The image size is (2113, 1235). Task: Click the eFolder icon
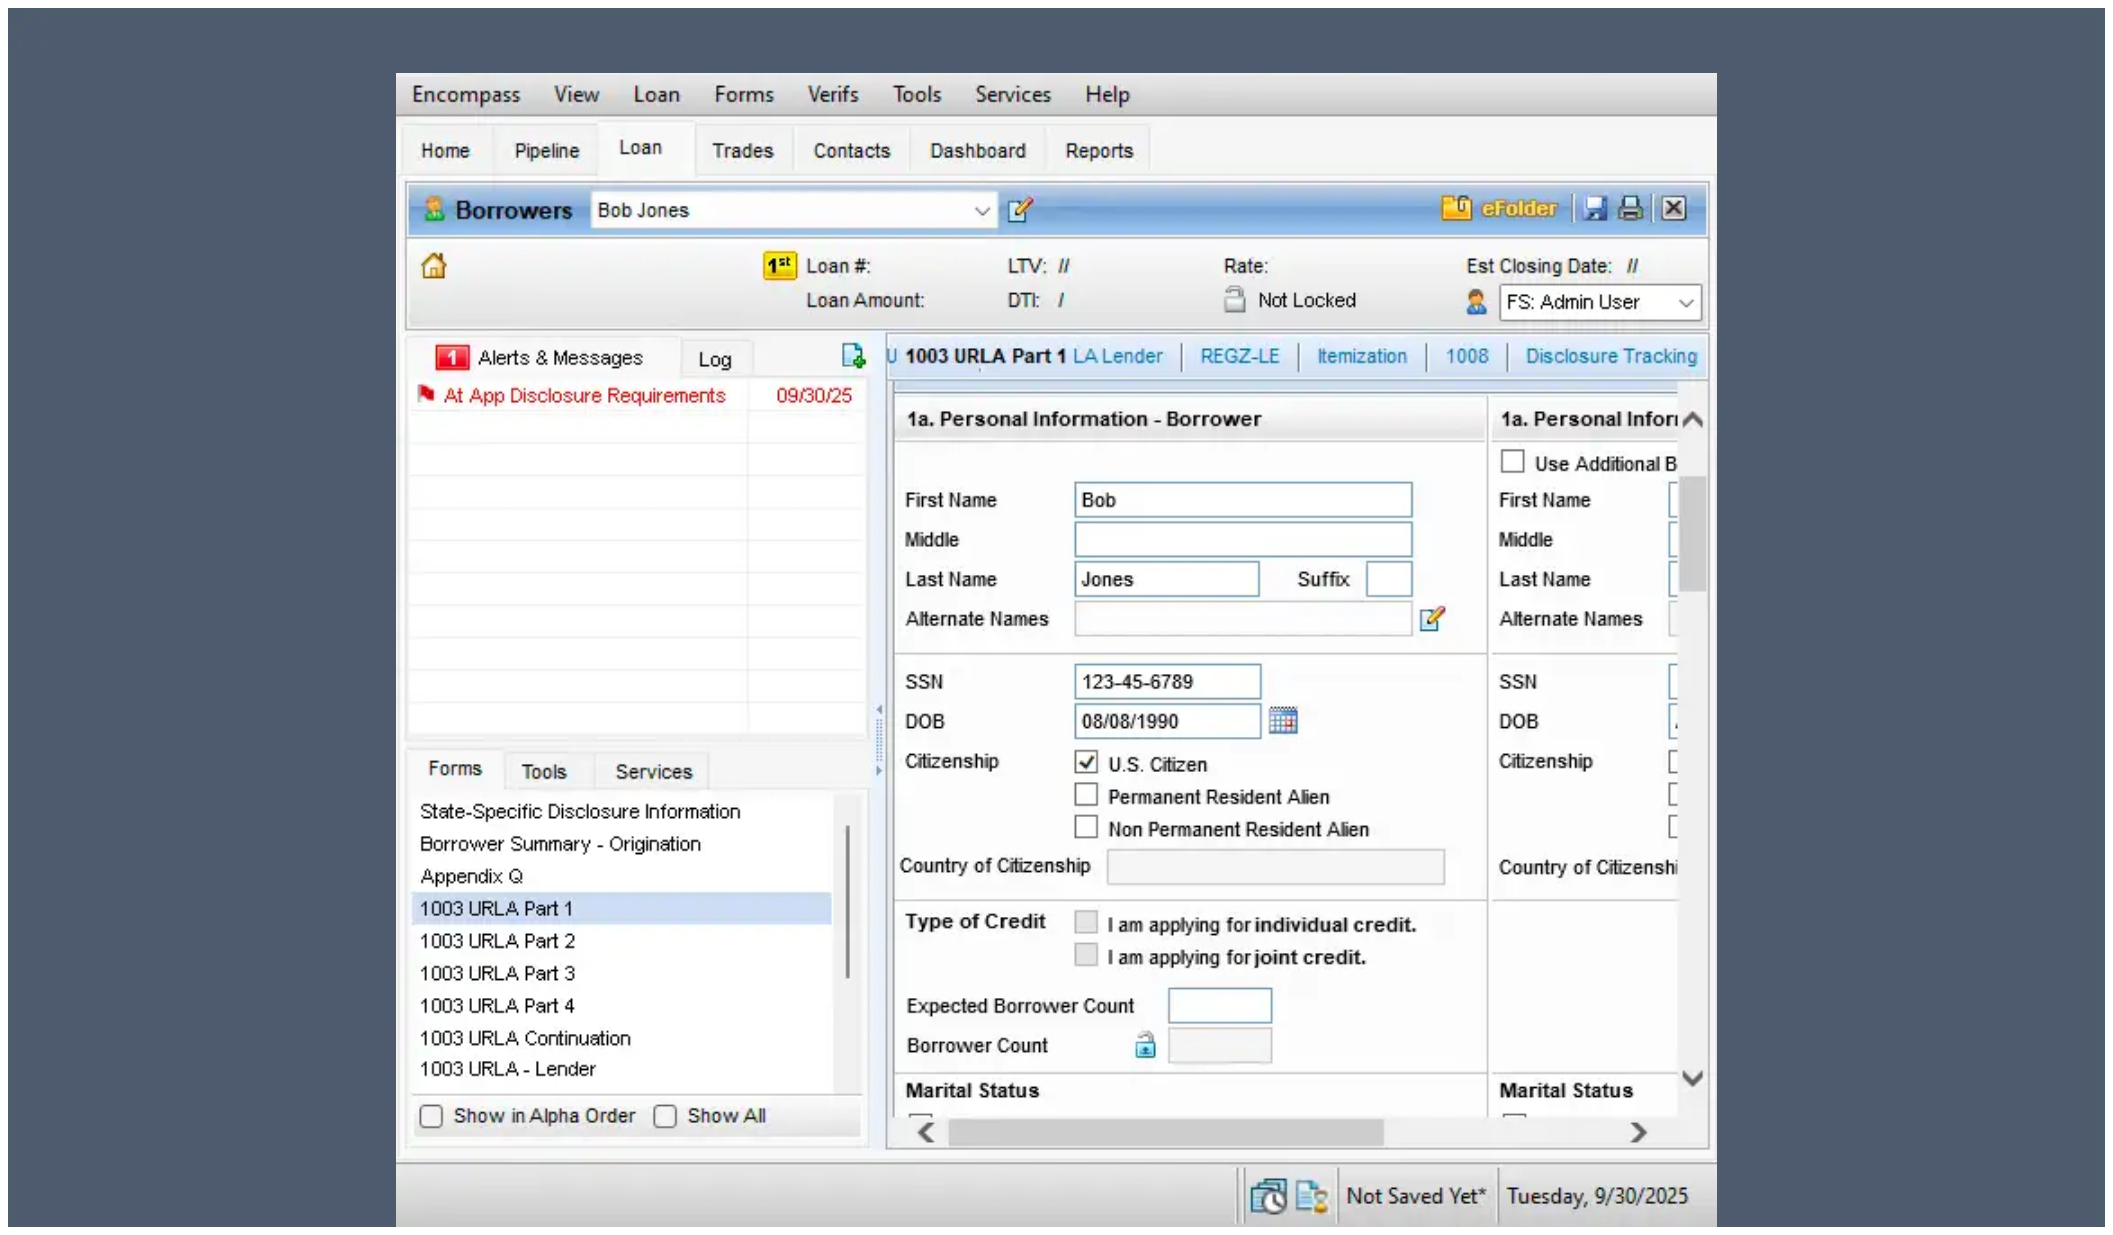[1456, 208]
